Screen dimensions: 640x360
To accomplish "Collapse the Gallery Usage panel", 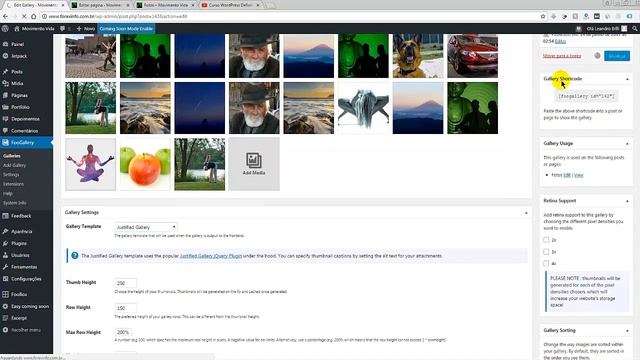I will coord(627,144).
